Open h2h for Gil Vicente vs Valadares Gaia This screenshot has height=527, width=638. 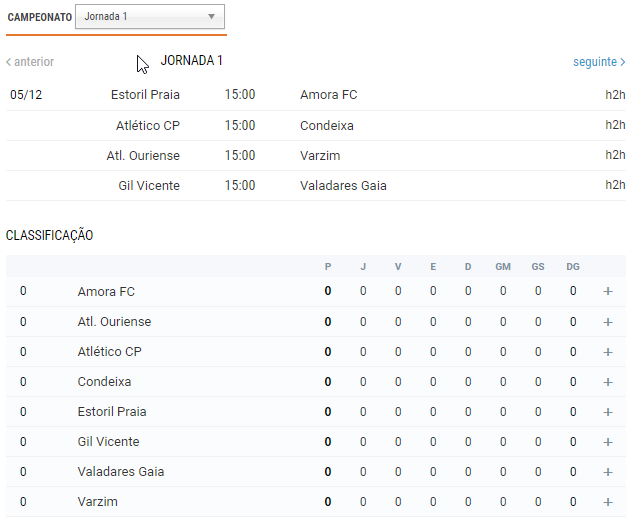point(615,185)
